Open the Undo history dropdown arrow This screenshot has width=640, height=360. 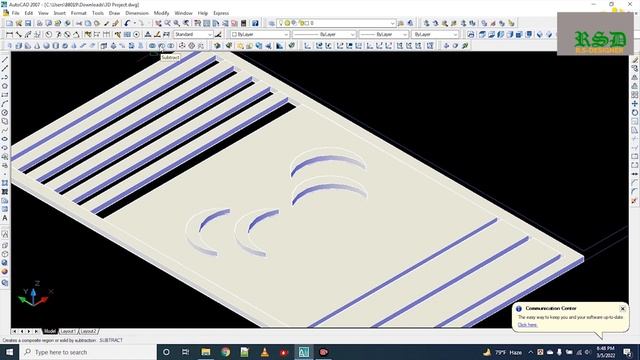134,23
